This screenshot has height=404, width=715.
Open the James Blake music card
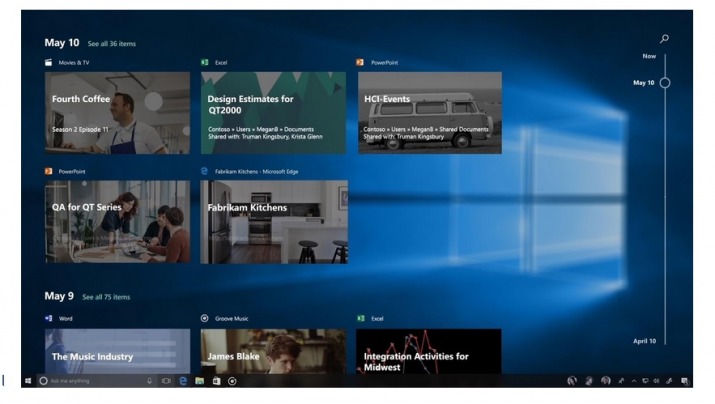(x=273, y=351)
